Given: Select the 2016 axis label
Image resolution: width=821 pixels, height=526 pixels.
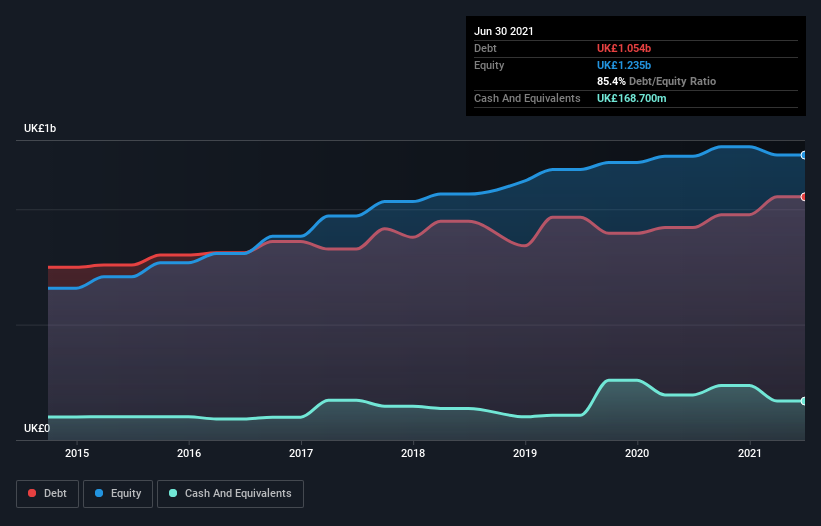Looking at the screenshot, I should pos(189,453).
